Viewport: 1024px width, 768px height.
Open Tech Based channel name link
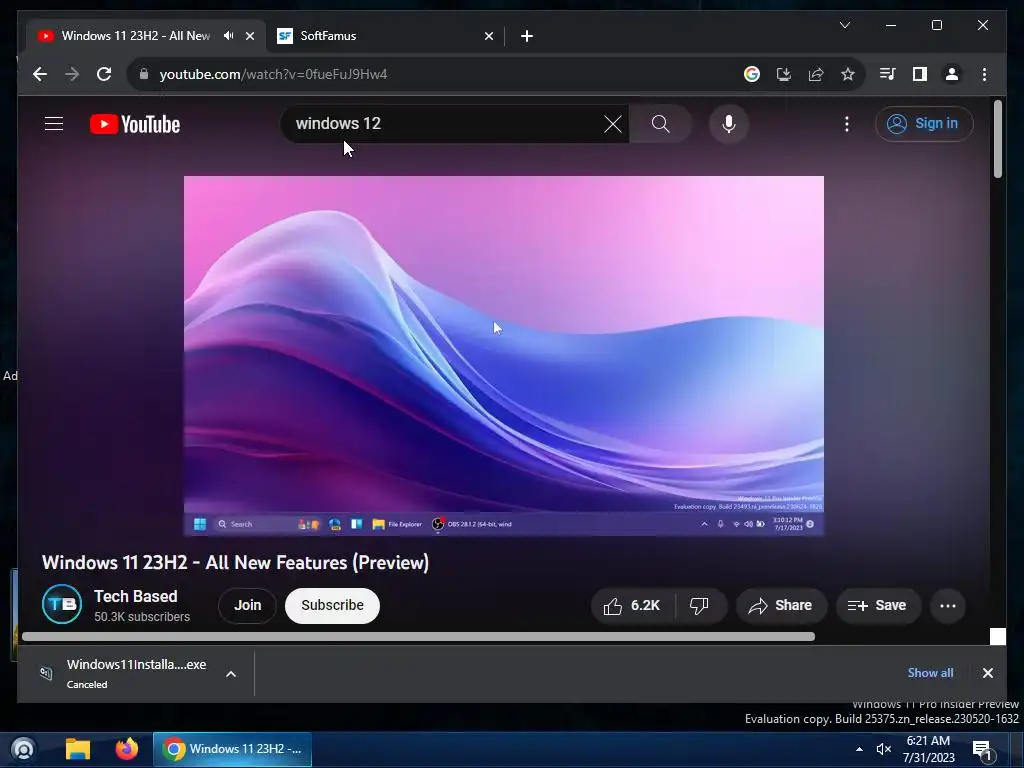point(136,596)
